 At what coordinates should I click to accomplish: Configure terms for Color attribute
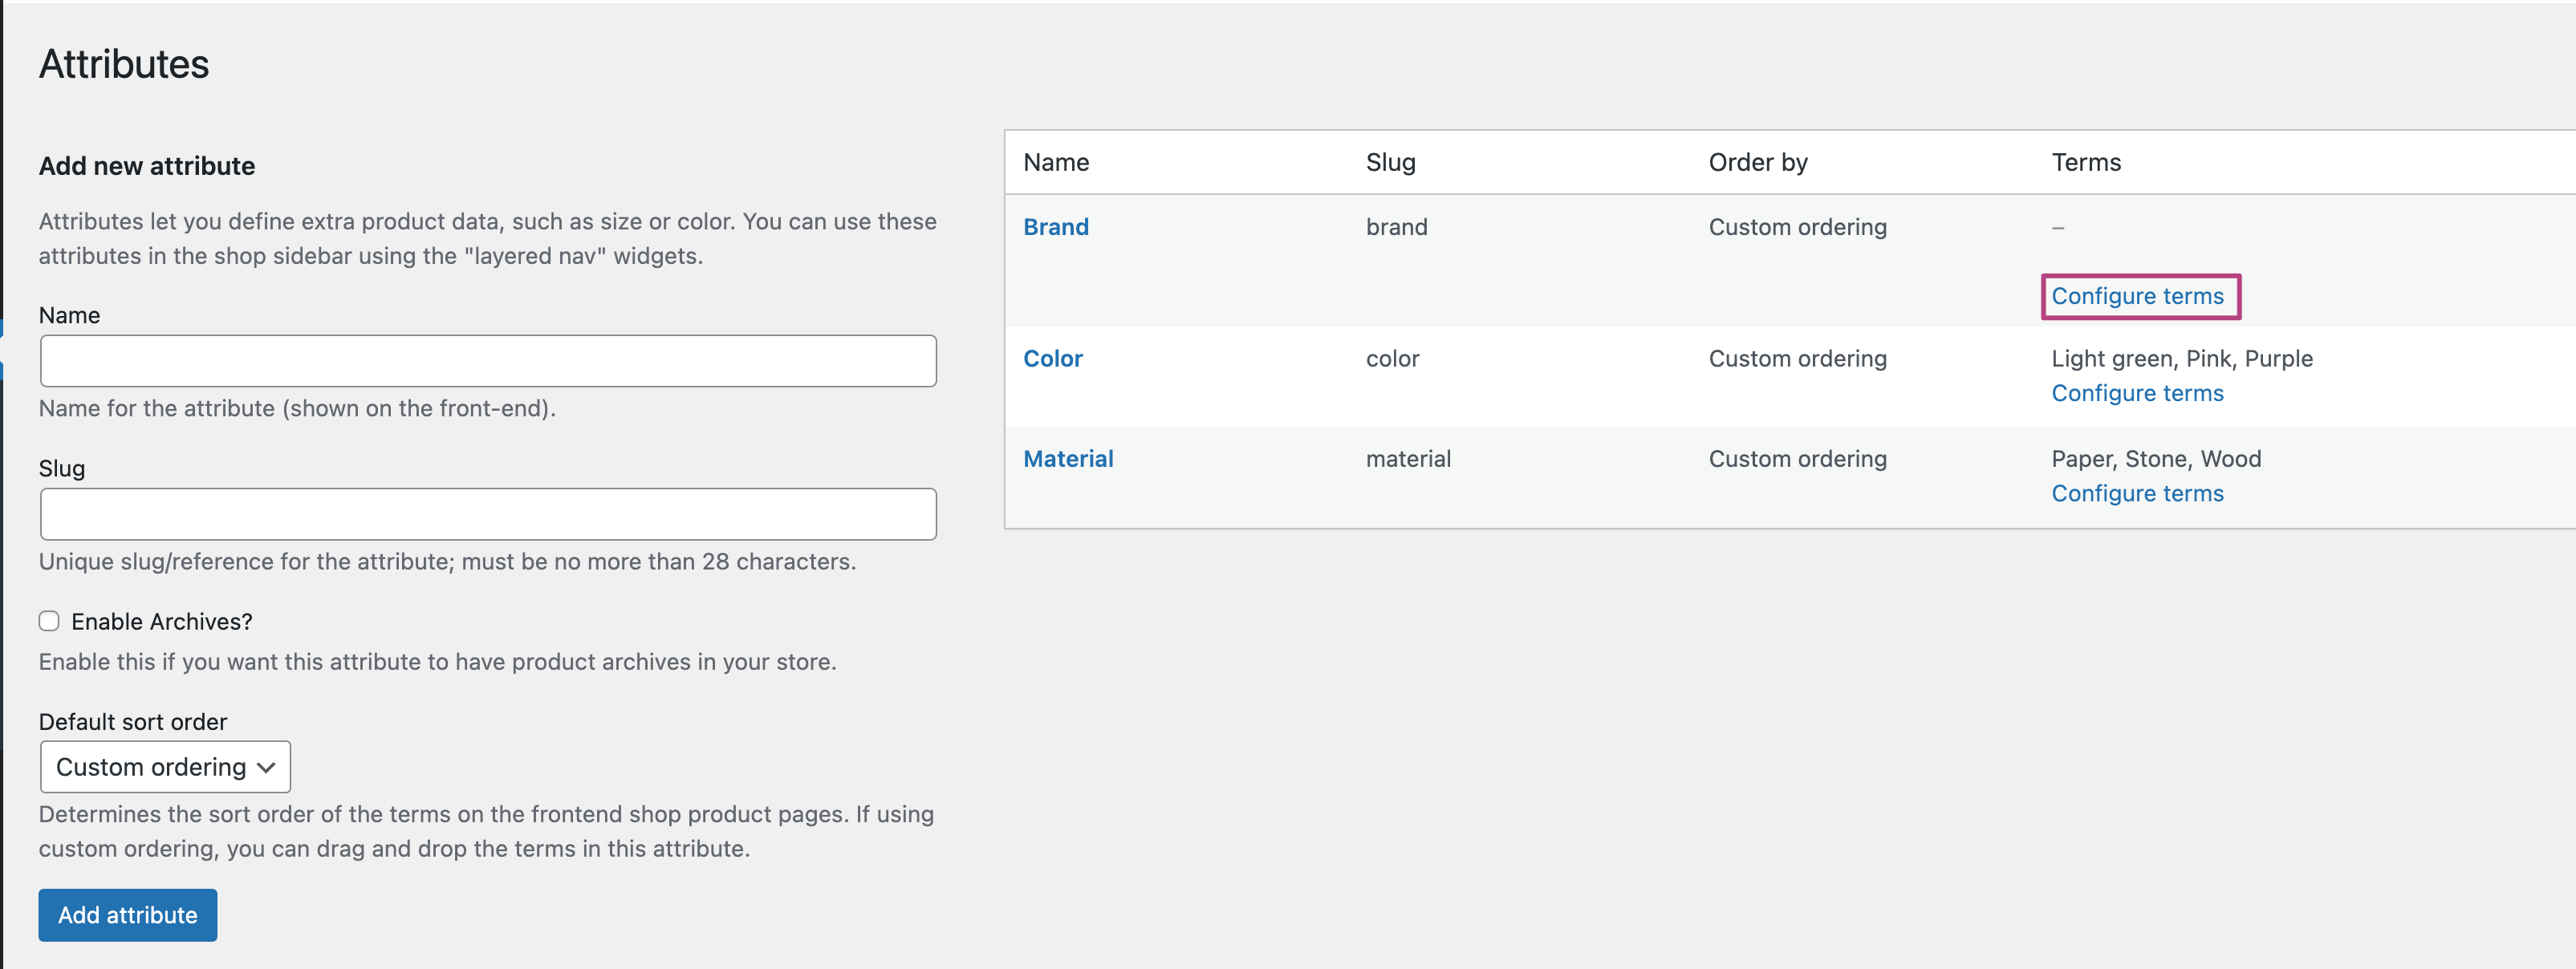pos(2137,393)
